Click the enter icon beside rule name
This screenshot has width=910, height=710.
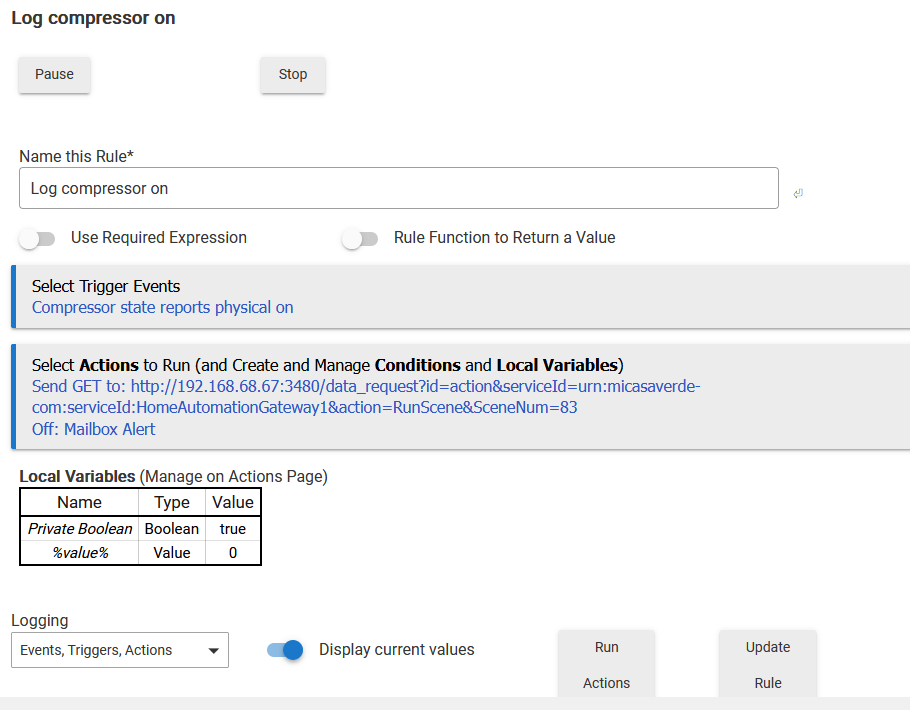(798, 194)
